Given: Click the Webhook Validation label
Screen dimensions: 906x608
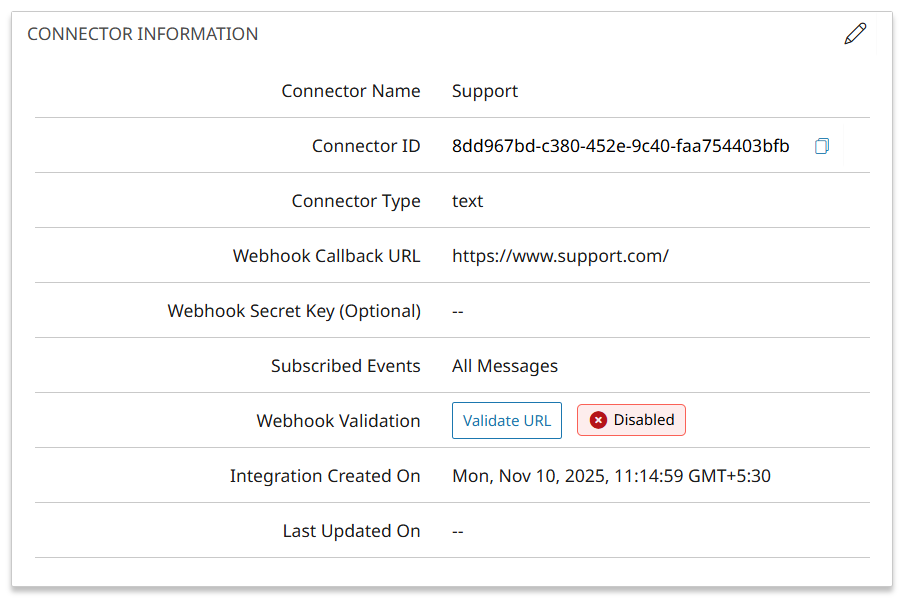Looking at the screenshot, I should (x=338, y=421).
